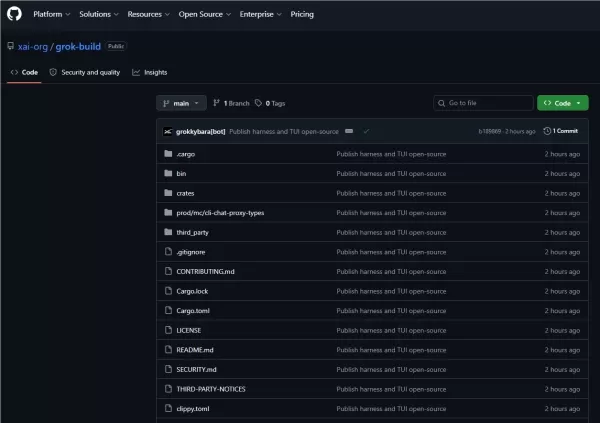The image size is (600, 423).
Task: Open the CONTRIBUTING.md file name
Action: pyautogui.click(x=205, y=271)
